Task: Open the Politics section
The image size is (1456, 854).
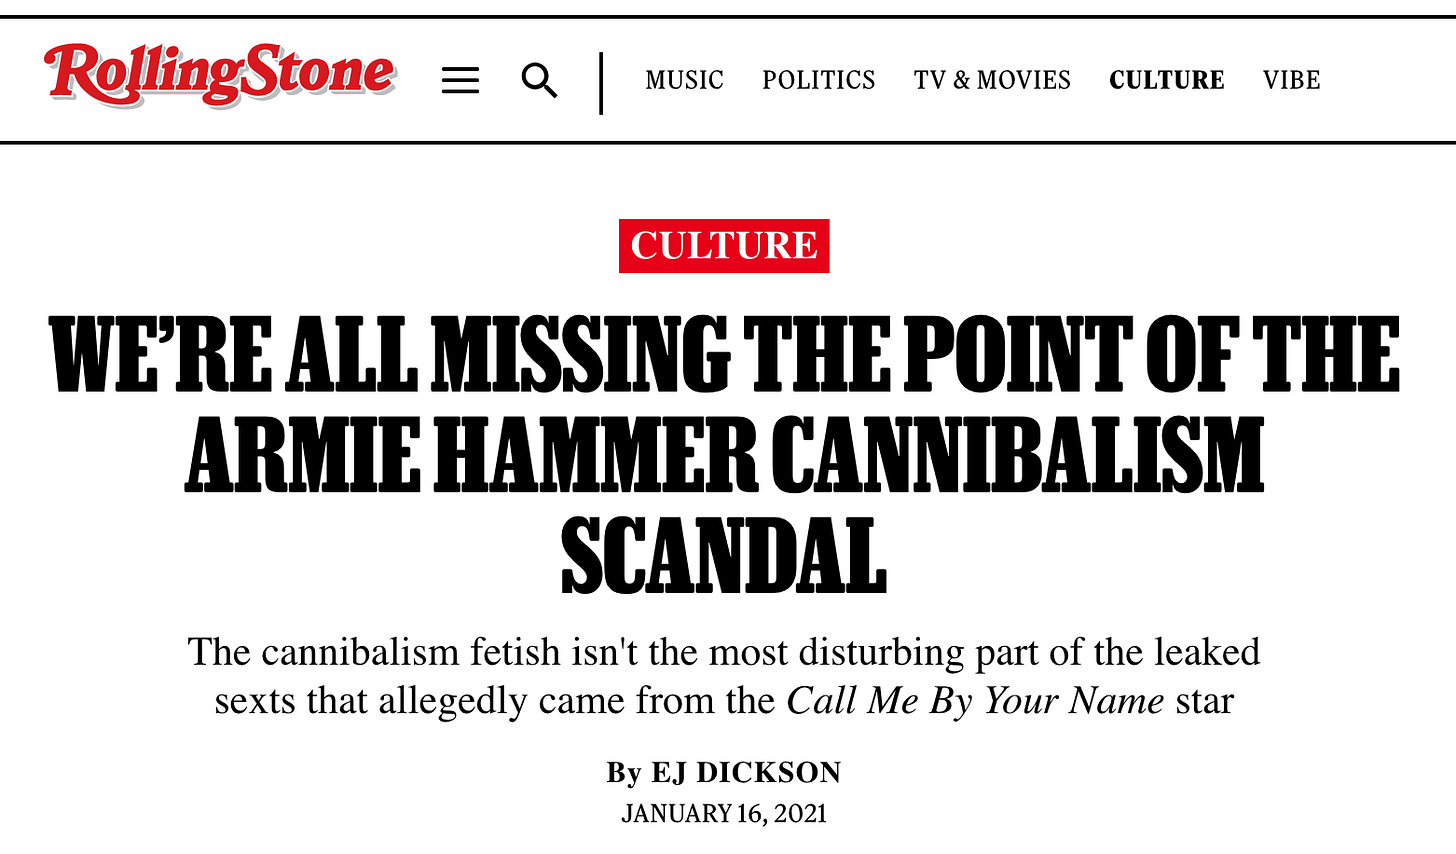Action: pos(818,80)
